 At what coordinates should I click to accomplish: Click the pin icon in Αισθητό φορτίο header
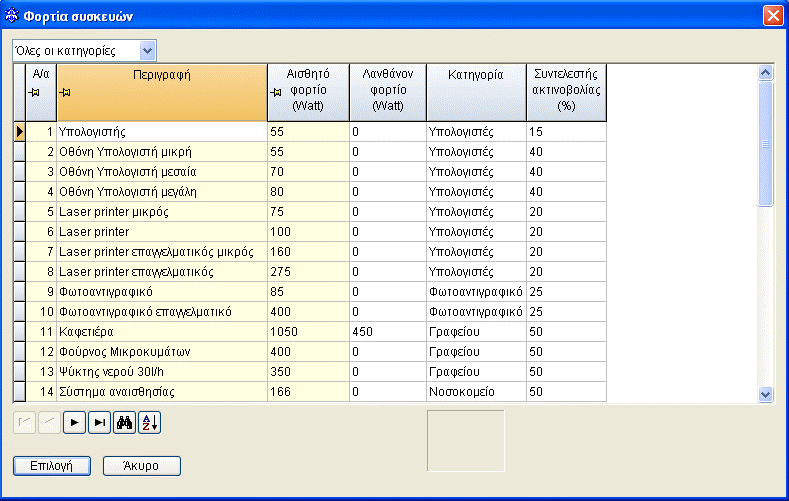276,93
